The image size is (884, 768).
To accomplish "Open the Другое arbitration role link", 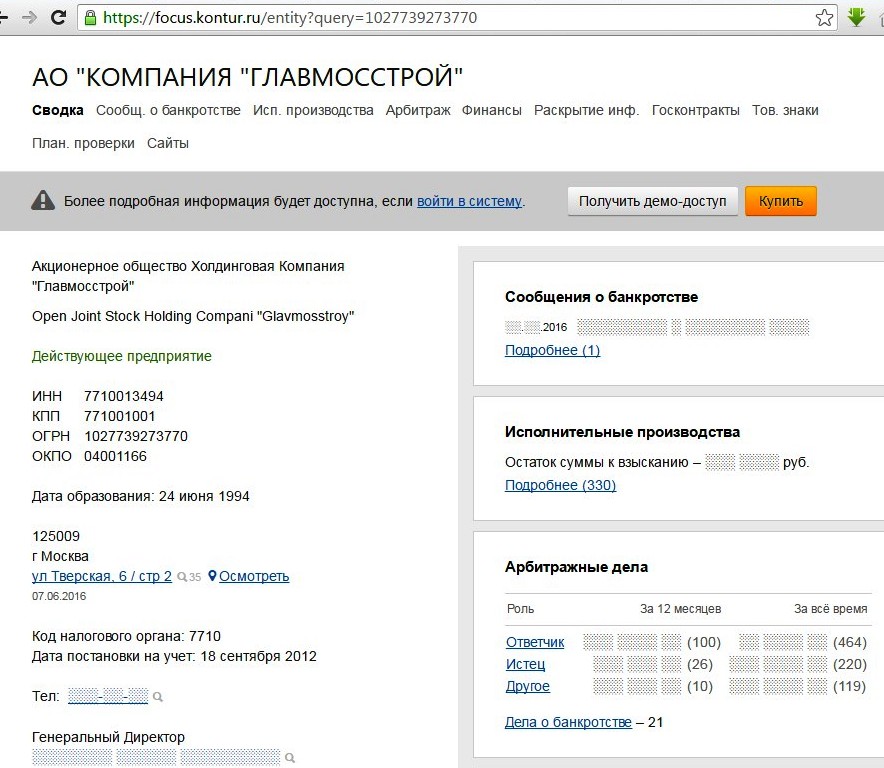I will click(x=527, y=686).
